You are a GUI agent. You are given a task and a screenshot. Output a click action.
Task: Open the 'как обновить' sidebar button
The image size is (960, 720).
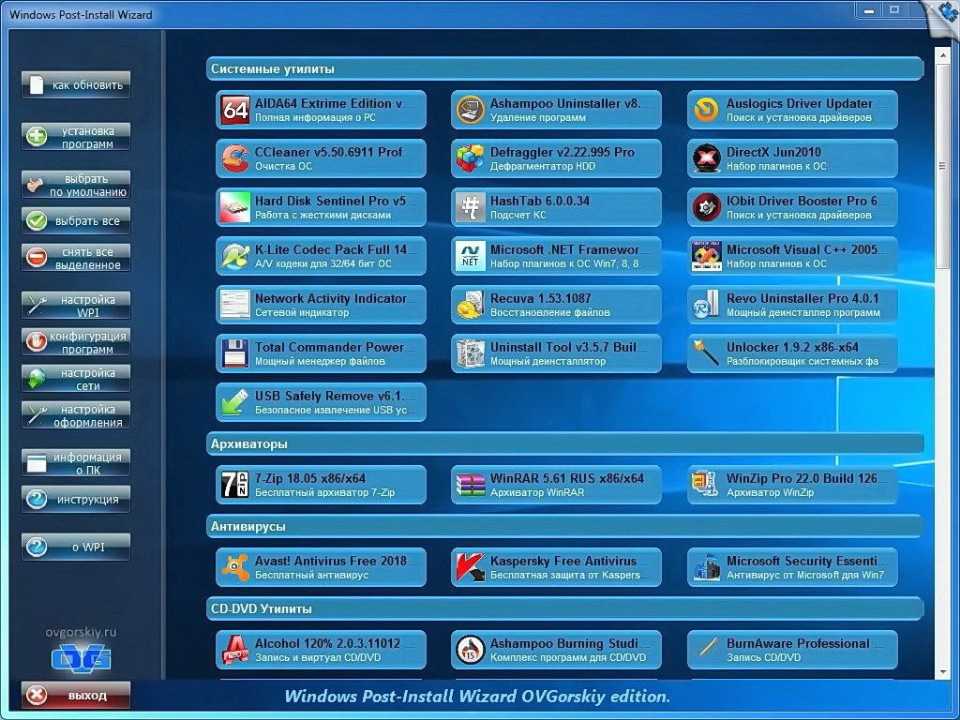tap(76, 85)
